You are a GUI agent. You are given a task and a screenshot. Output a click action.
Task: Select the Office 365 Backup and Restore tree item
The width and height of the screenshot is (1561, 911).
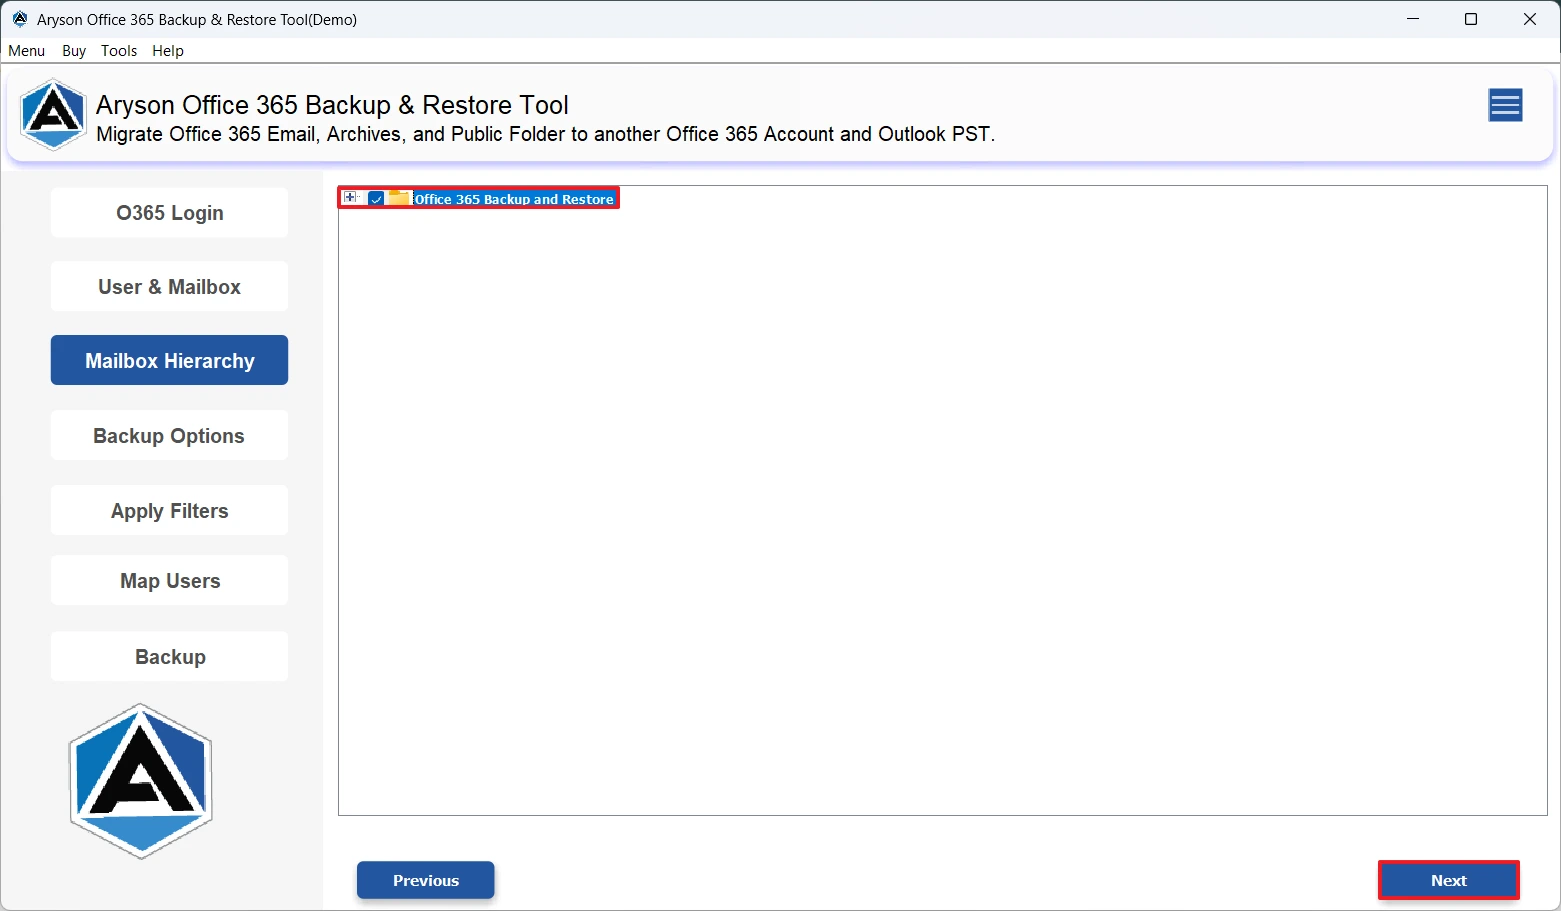(514, 199)
